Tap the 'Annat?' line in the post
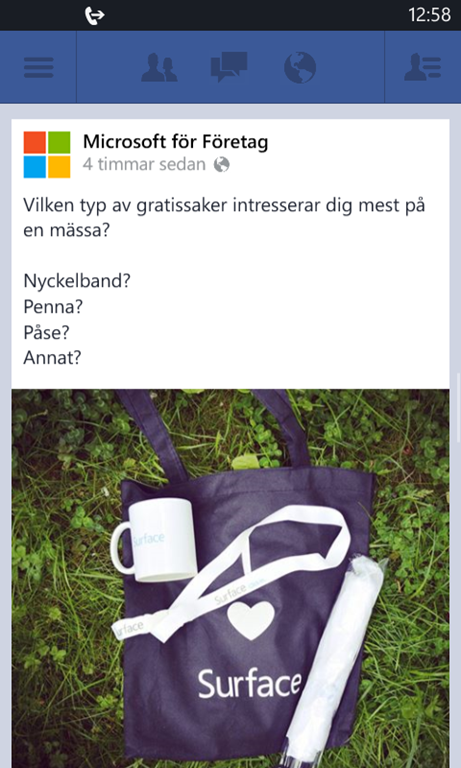Image resolution: width=461 pixels, height=768 pixels. (52, 358)
